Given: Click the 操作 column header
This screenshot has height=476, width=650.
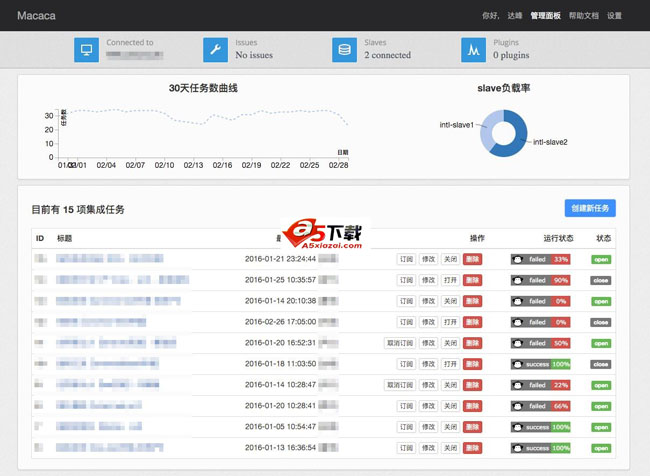Looking at the screenshot, I should click(x=477, y=238).
